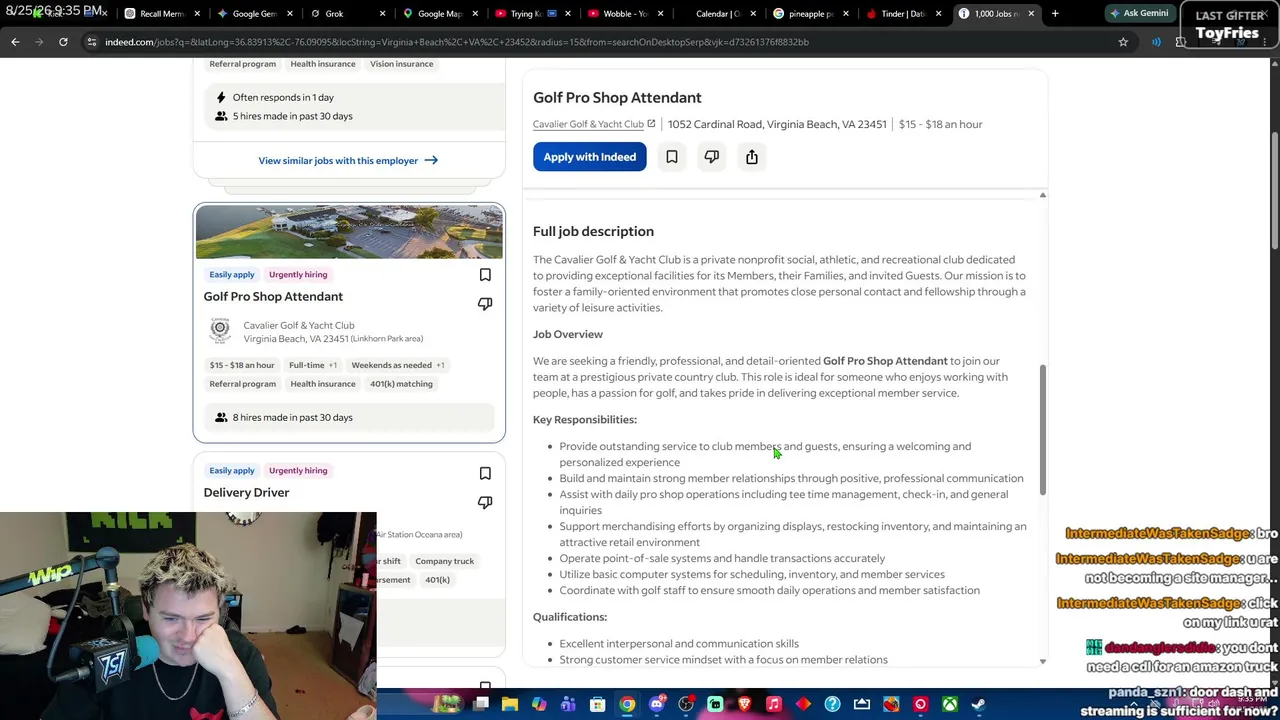Open the Delivery Driver job title
Image resolution: width=1280 pixels, height=720 pixels.
[x=246, y=492]
